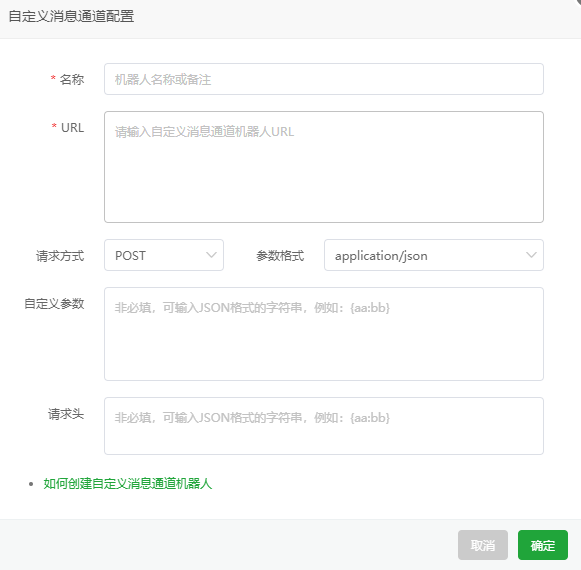
Task: Open the 参数格式 application/json dropdown
Action: [434, 255]
